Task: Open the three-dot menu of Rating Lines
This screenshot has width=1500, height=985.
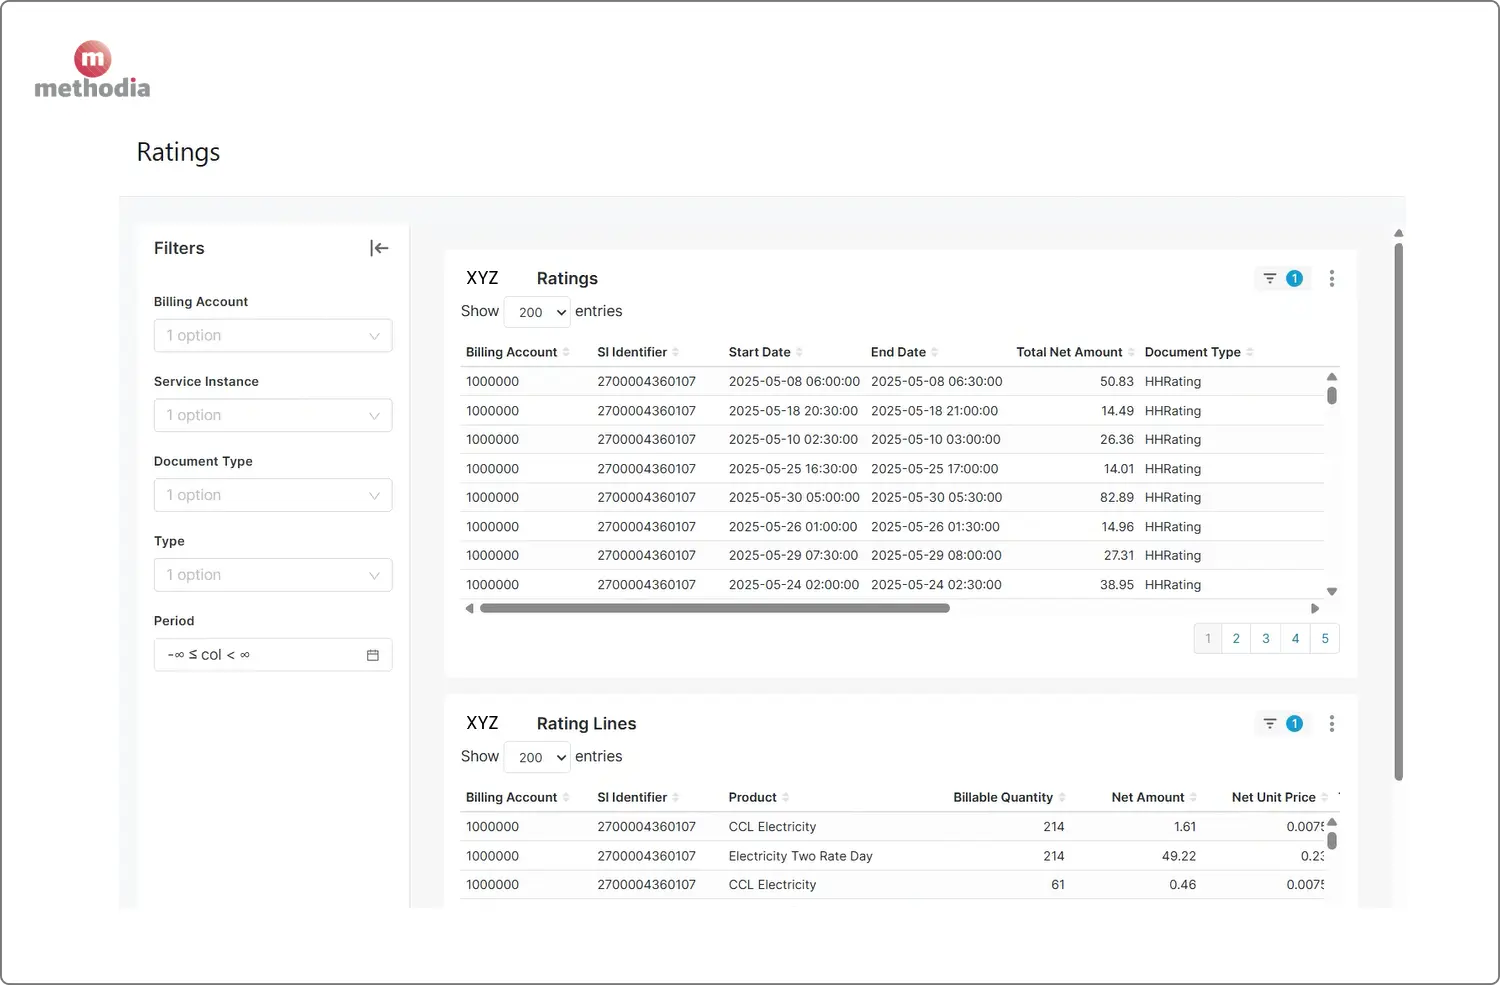Action: pos(1331,723)
